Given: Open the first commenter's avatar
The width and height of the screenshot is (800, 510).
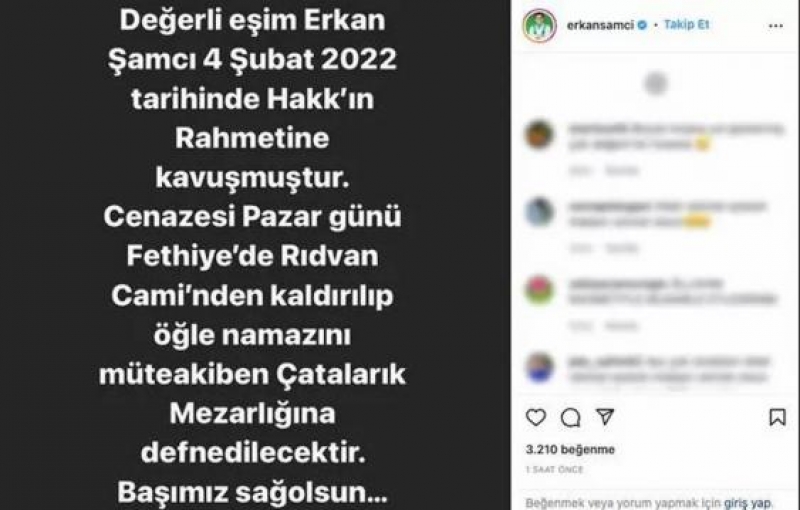Looking at the screenshot, I should (539, 135).
